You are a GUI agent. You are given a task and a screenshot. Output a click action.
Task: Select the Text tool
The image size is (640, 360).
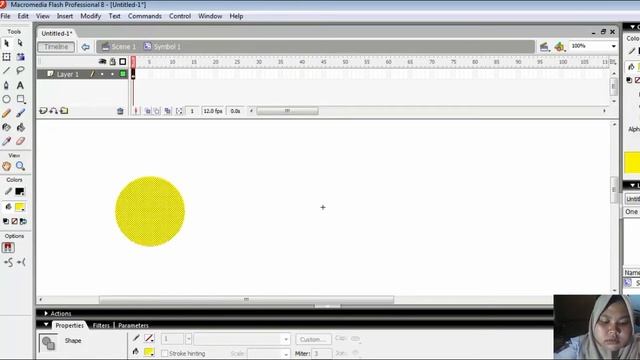coord(20,85)
